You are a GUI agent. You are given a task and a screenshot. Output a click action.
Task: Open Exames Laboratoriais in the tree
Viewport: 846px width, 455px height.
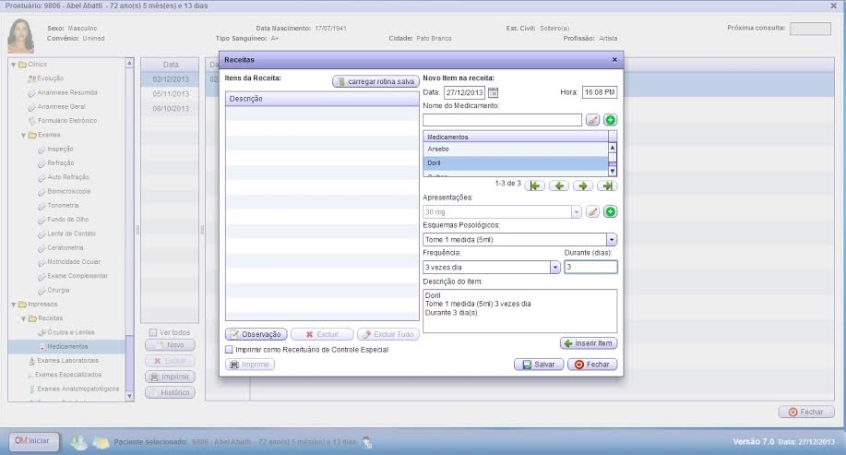click(x=68, y=361)
